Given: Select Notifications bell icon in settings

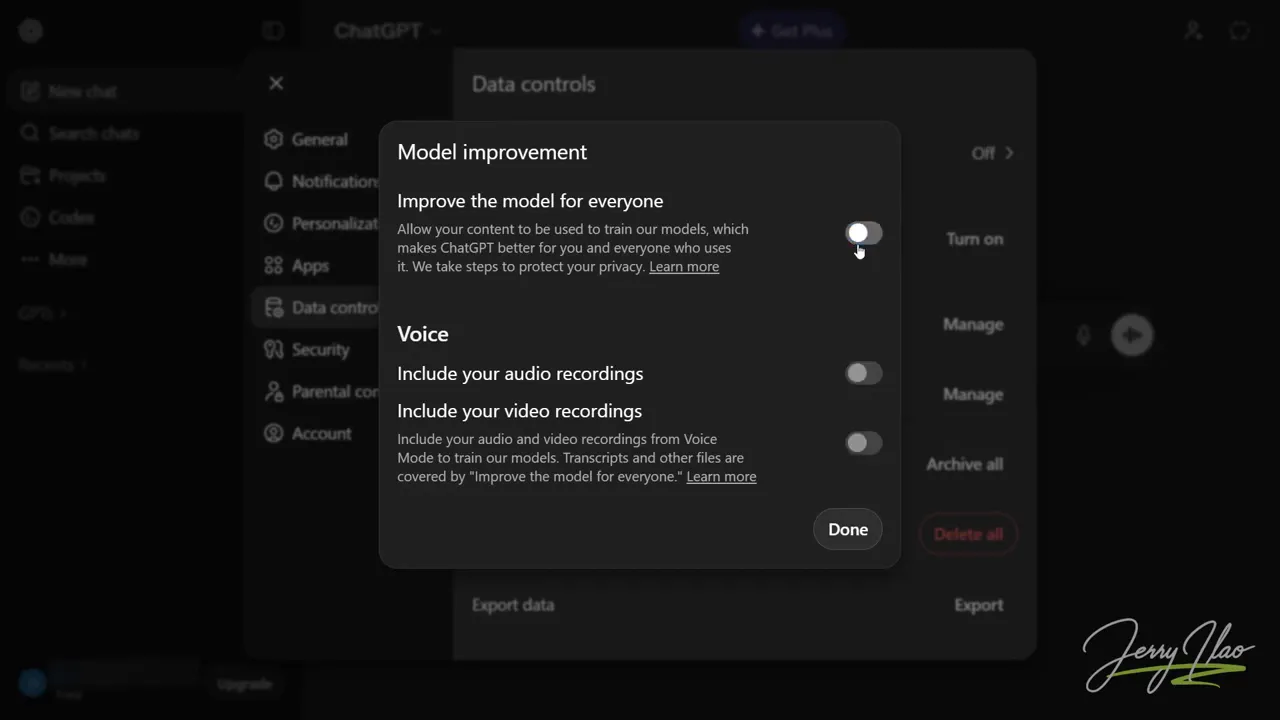Looking at the screenshot, I should pos(273,181).
